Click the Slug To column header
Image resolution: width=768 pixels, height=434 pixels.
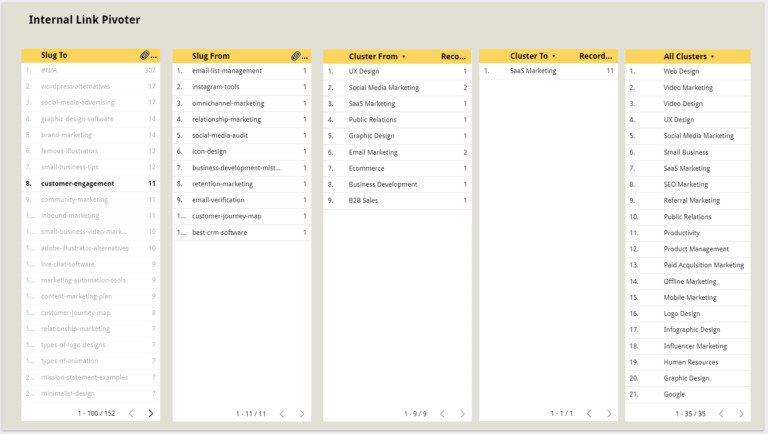coord(54,55)
